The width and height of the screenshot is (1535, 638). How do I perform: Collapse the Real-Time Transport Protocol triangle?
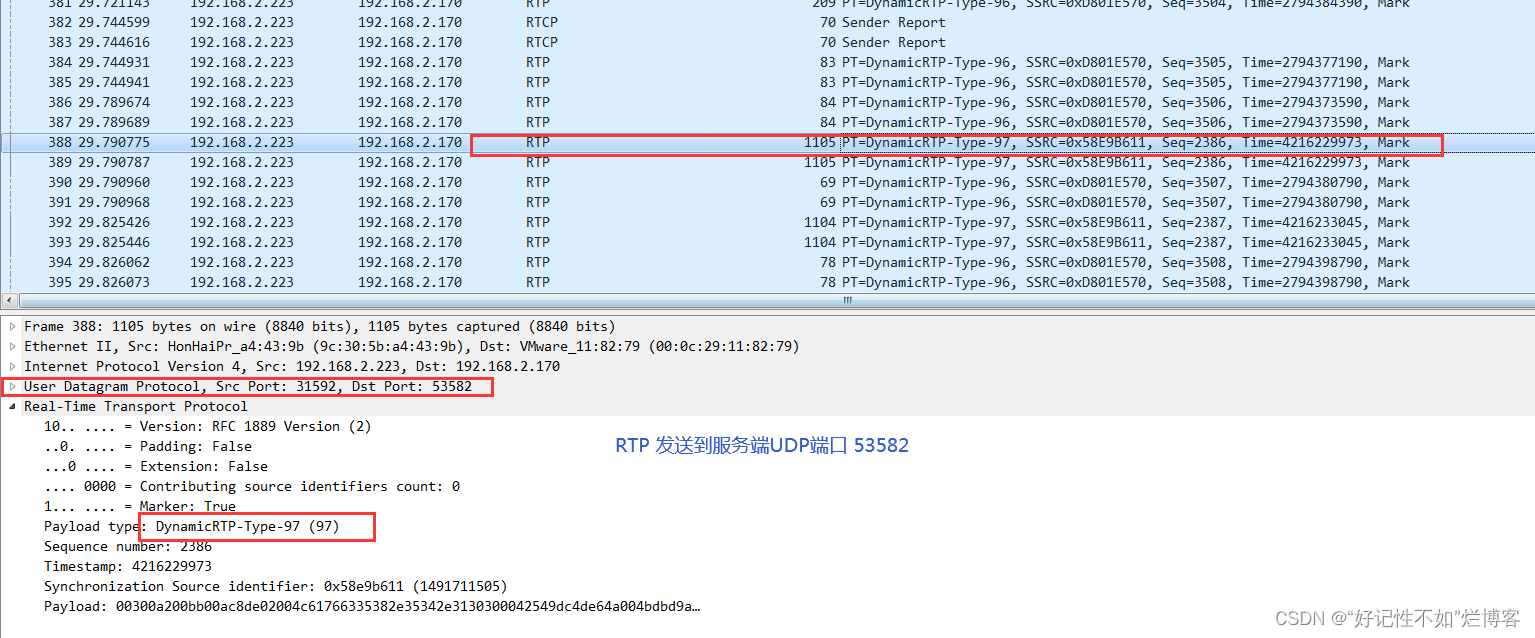[x=12, y=406]
